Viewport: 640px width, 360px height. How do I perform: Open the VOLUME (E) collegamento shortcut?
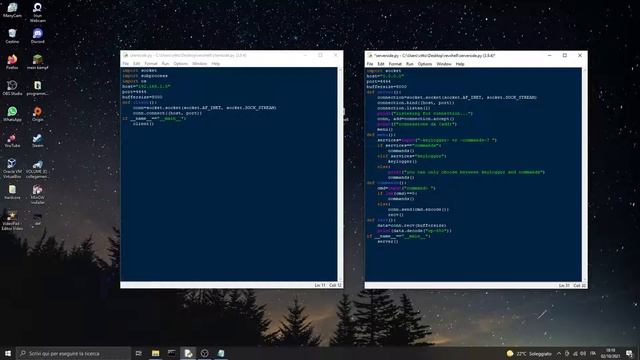(x=38, y=168)
